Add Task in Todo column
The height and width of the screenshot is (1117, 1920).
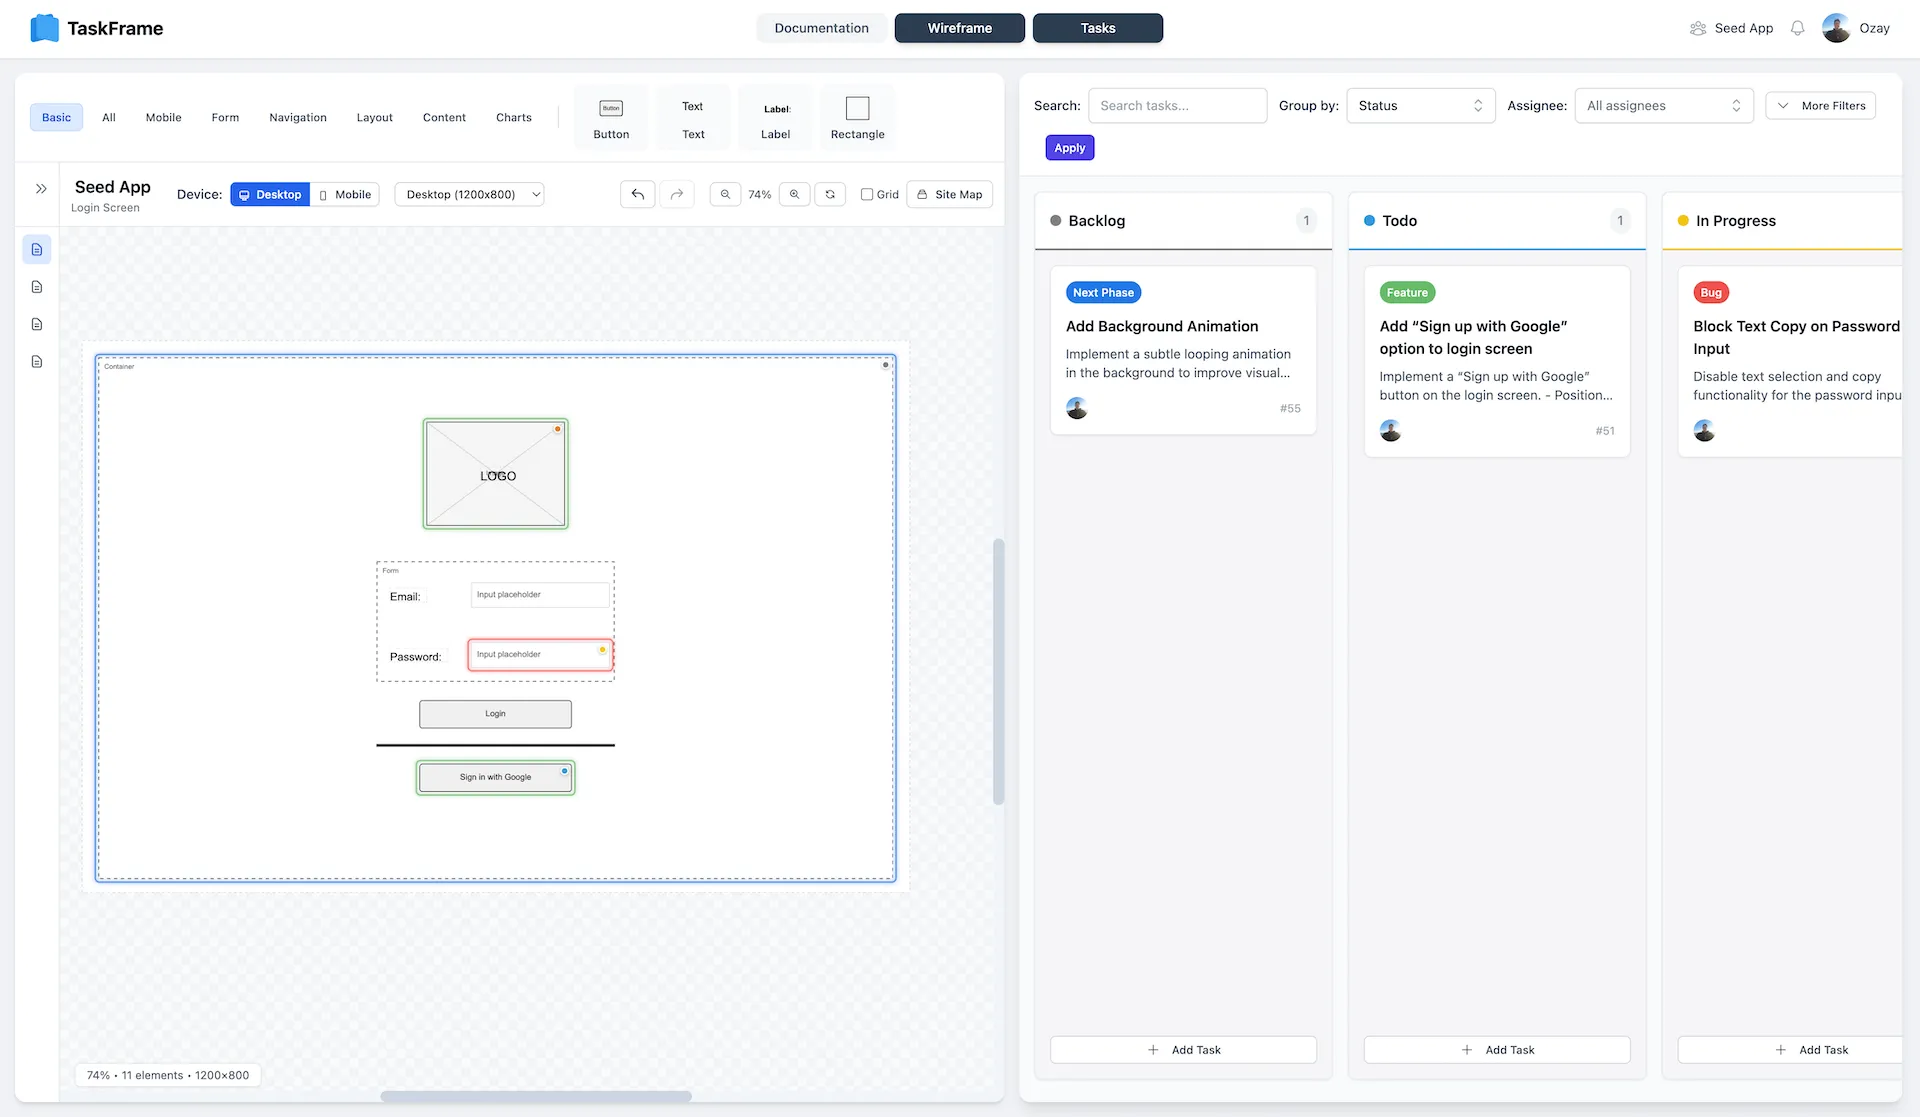pos(1497,1049)
